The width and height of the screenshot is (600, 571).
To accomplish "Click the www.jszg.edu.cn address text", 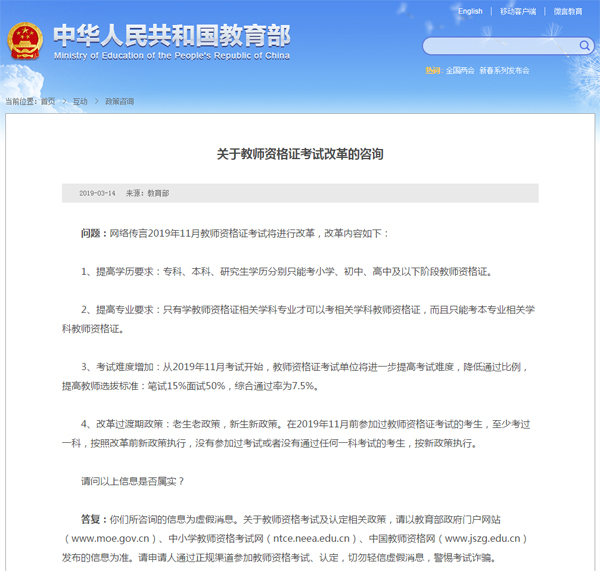I will click(x=477, y=538).
